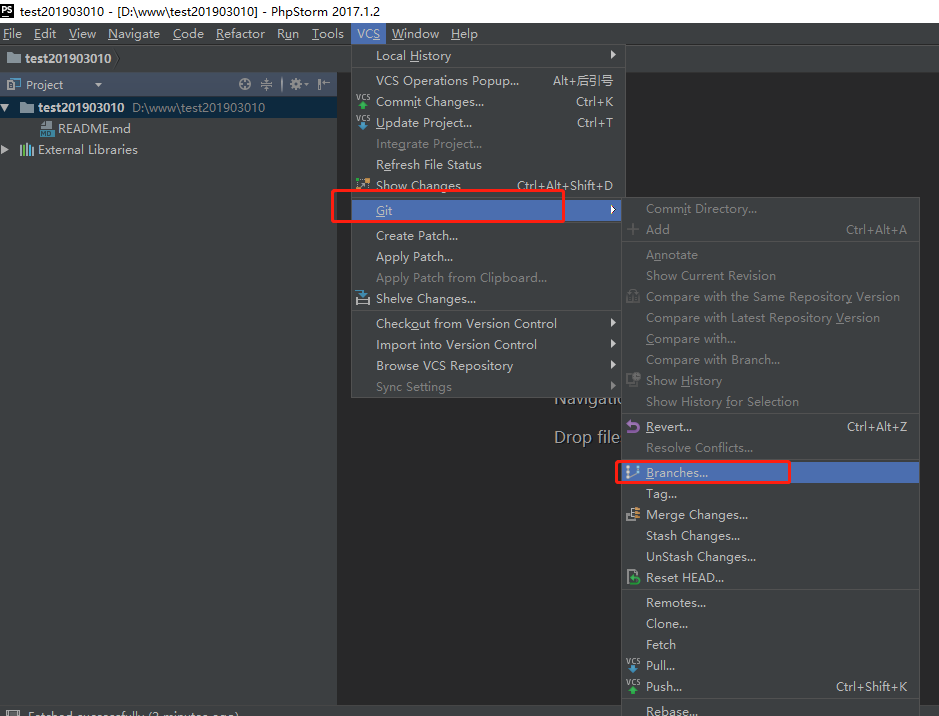Open the Help menu
Viewport: 939px width, 716px height.
(464, 34)
